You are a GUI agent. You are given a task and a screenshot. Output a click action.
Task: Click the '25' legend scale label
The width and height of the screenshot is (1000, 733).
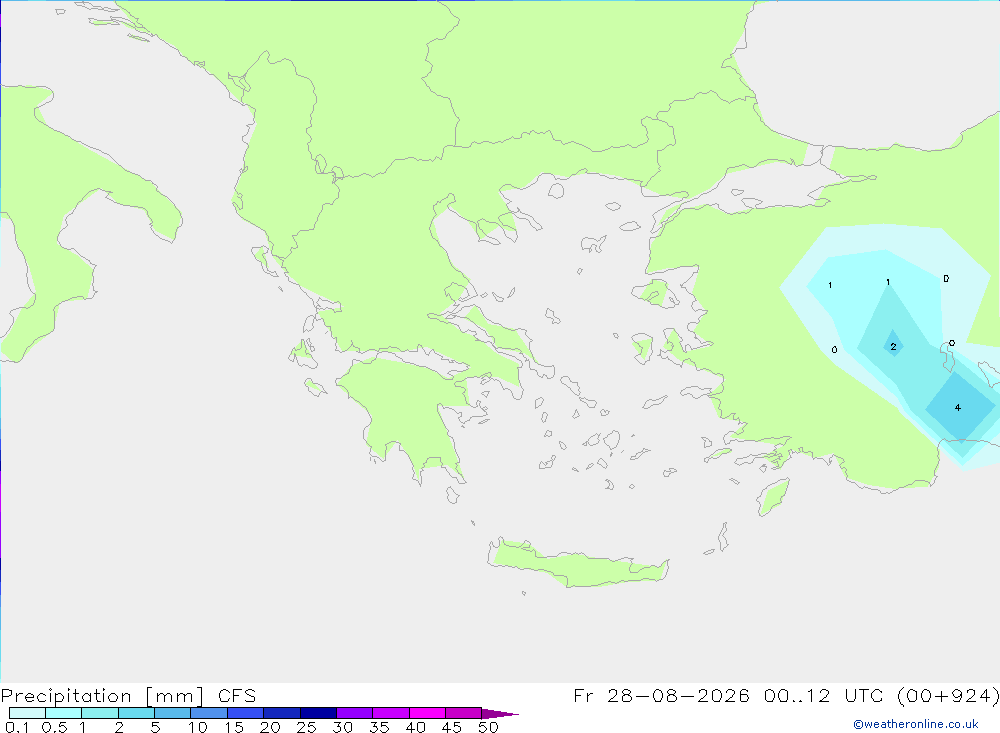click(x=307, y=727)
